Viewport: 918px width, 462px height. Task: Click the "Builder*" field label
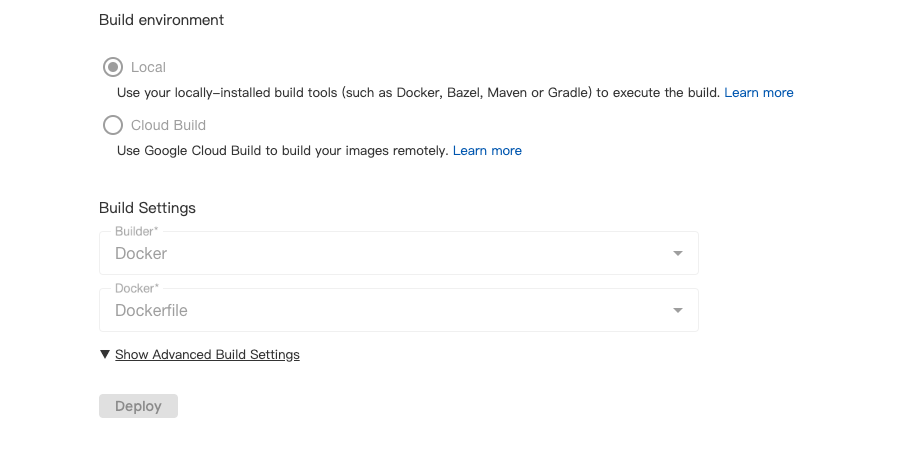tap(136, 231)
